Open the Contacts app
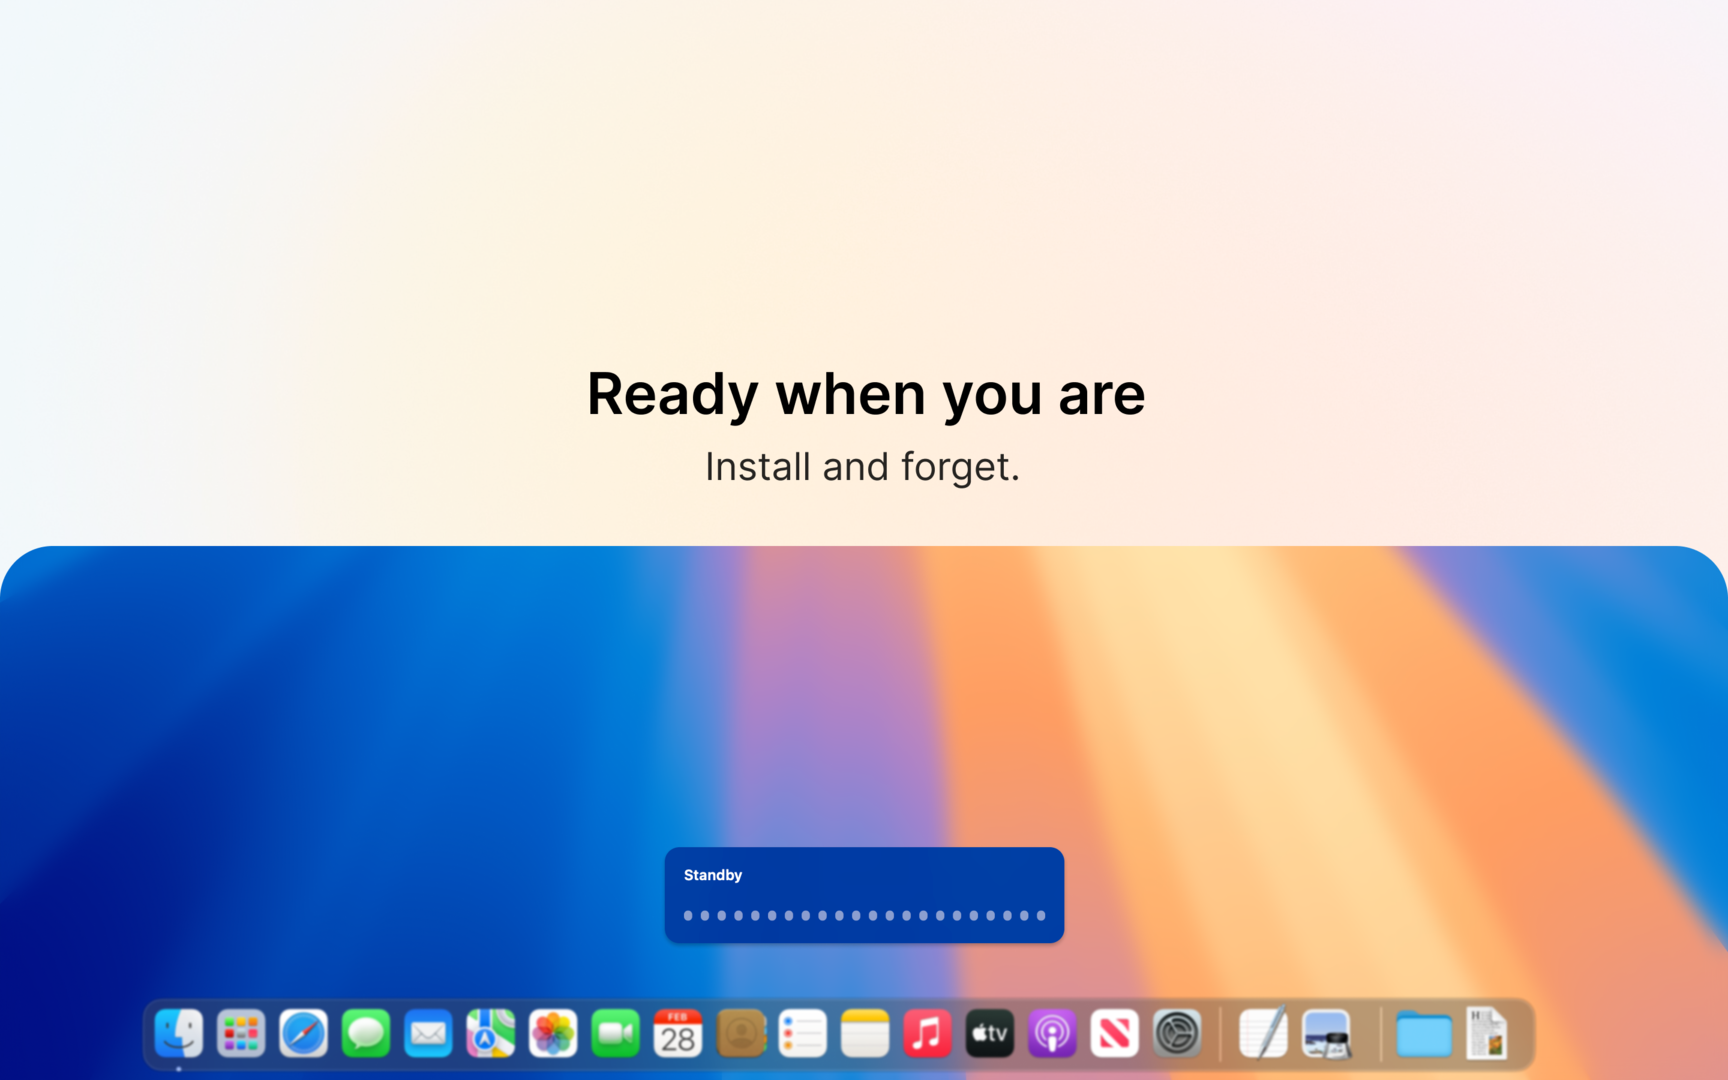This screenshot has width=1728, height=1080. pos(740,1033)
